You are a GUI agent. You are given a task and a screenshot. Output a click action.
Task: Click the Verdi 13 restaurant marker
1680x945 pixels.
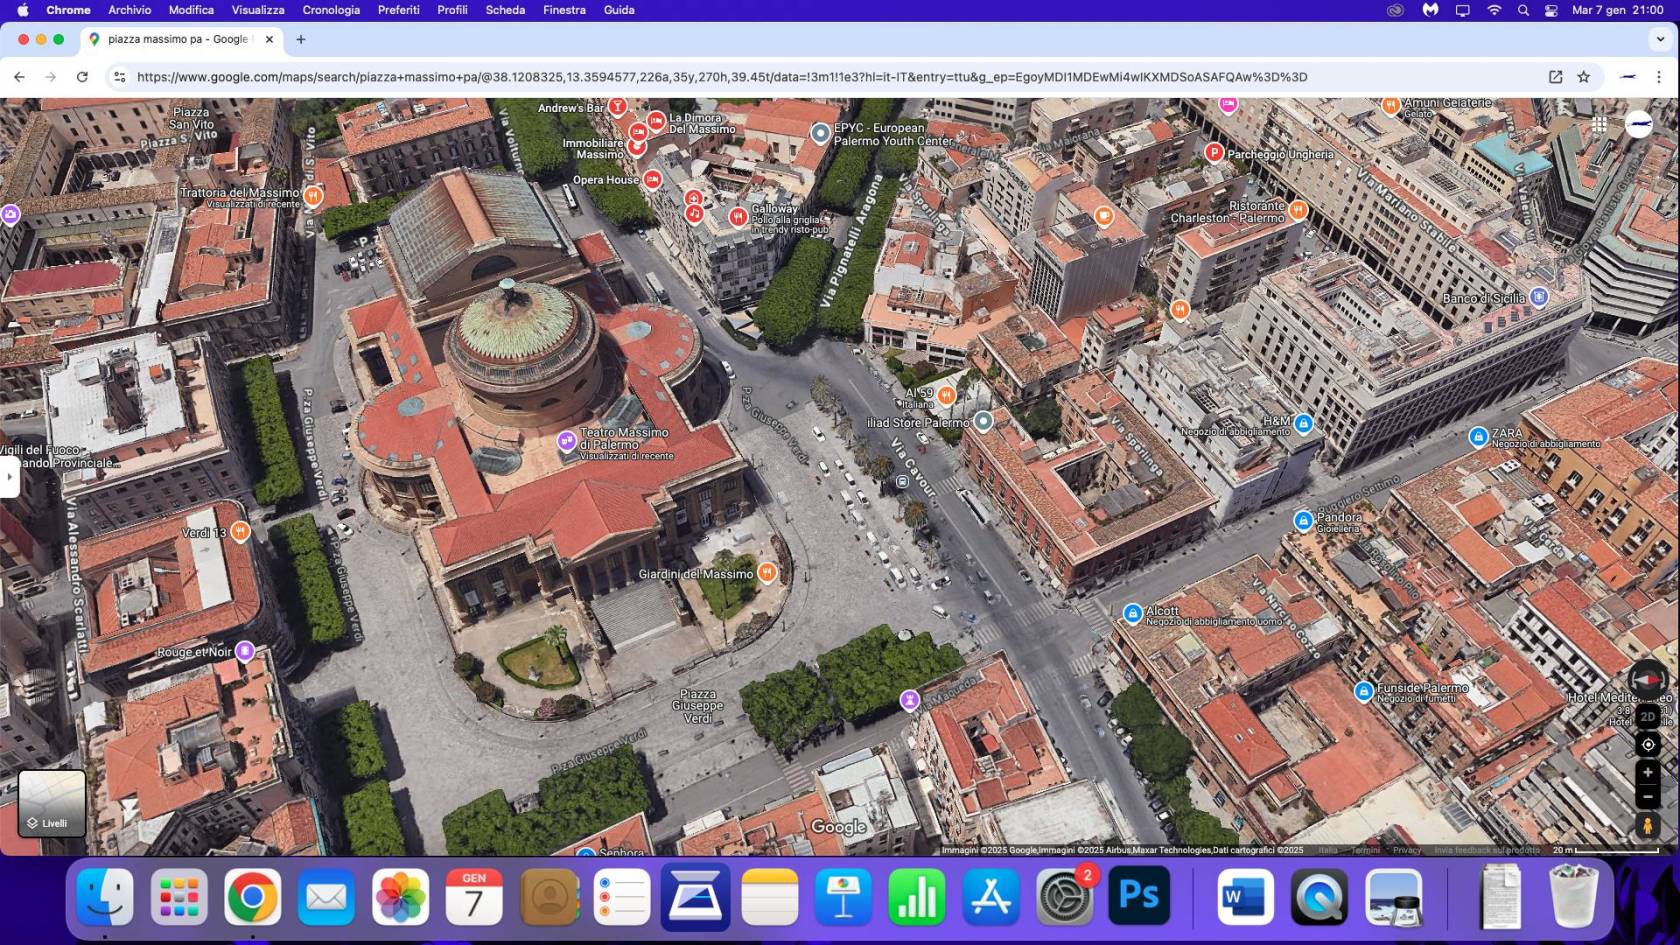240,532
